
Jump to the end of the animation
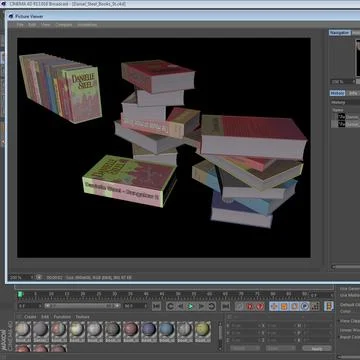226,306
